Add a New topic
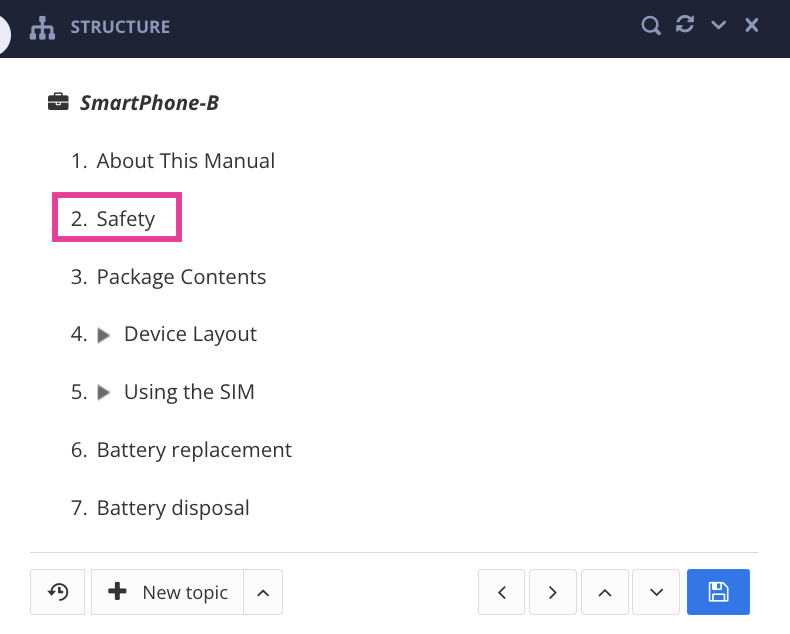Image resolution: width=790 pixels, height=634 pixels. [168, 592]
